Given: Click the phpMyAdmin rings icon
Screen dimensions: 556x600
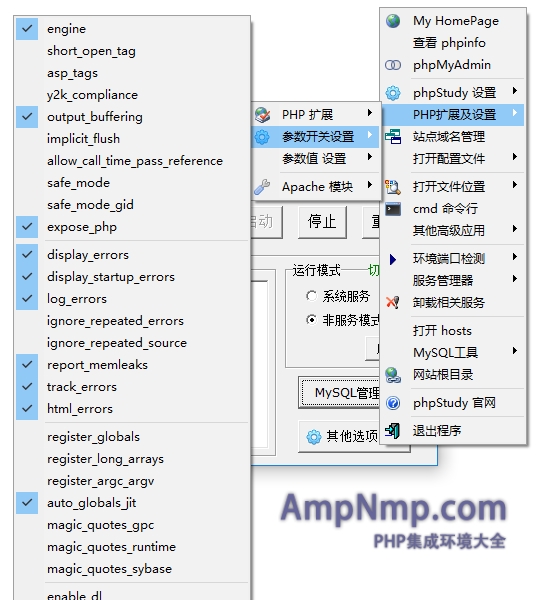Looking at the screenshot, I should tap(393, 65).
